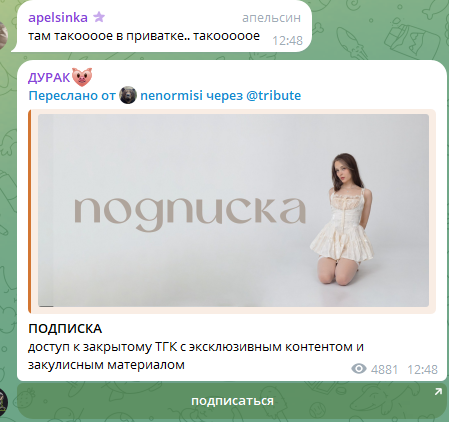Image resolution: width=449 pixels, height=422 pixels.
Task: Click the apelsinka sender name
Action: tap(58, 17)
